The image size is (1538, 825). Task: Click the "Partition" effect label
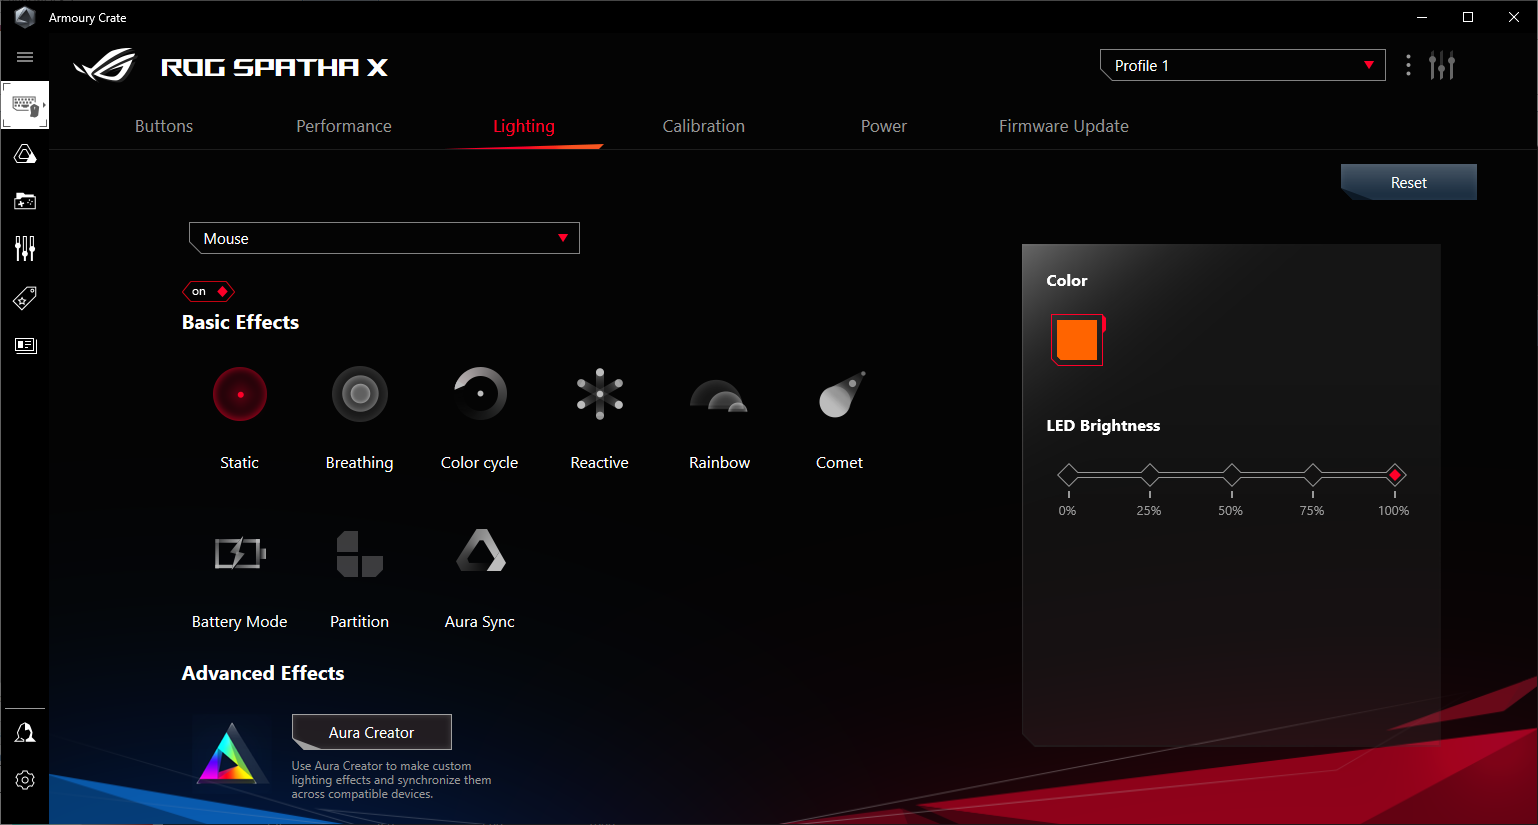point(360,621)
